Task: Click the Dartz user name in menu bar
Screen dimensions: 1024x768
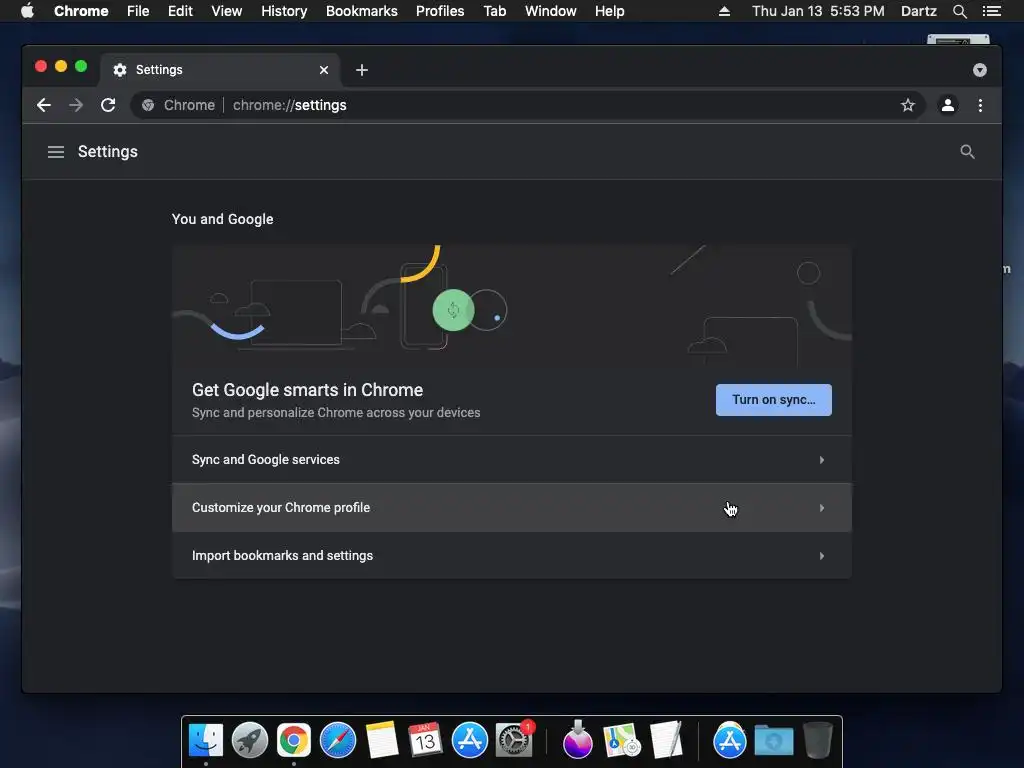Action: [918, 11]
